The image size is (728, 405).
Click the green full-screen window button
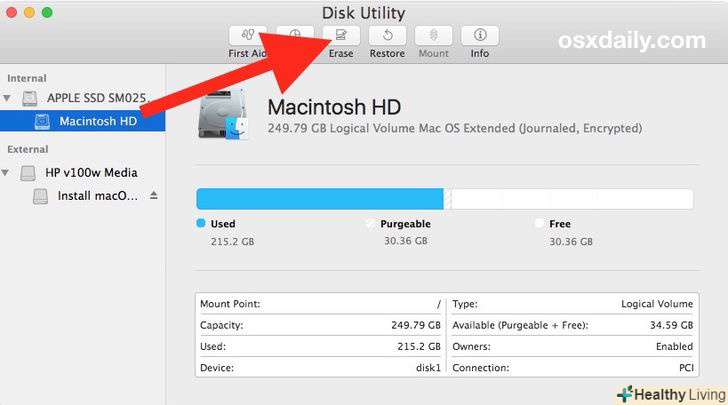pos(47,12)
